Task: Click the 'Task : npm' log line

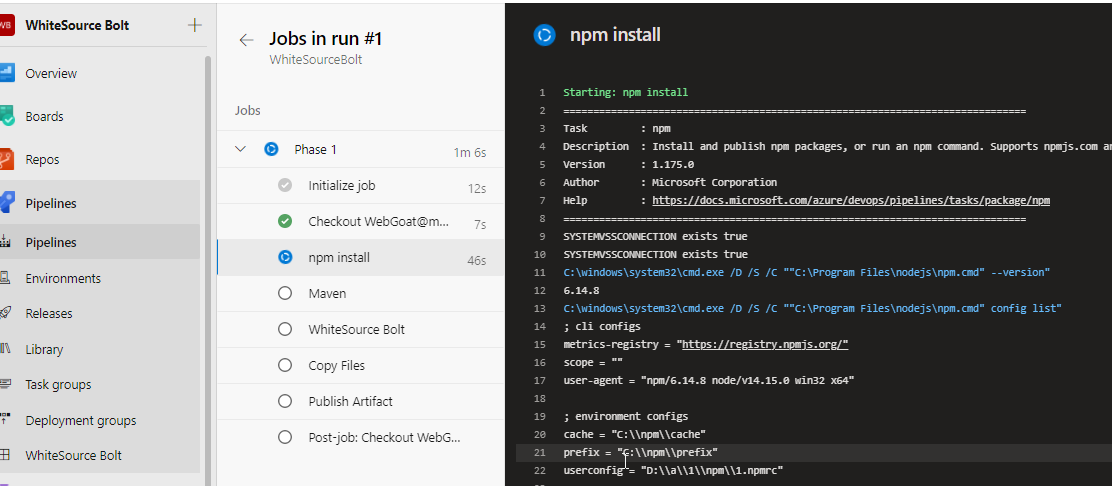Action: click(x=616, y=128)
